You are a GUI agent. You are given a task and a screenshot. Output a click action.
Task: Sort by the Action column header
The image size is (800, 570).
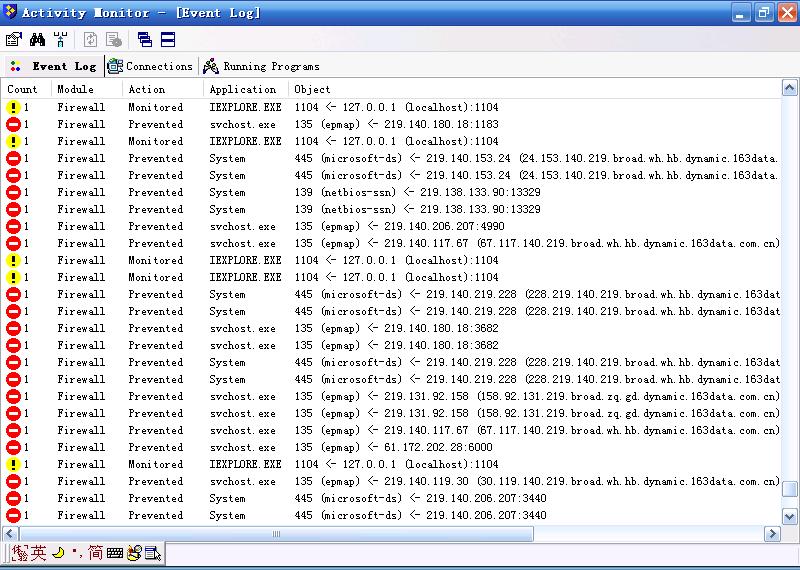click(x=162, y=89)
